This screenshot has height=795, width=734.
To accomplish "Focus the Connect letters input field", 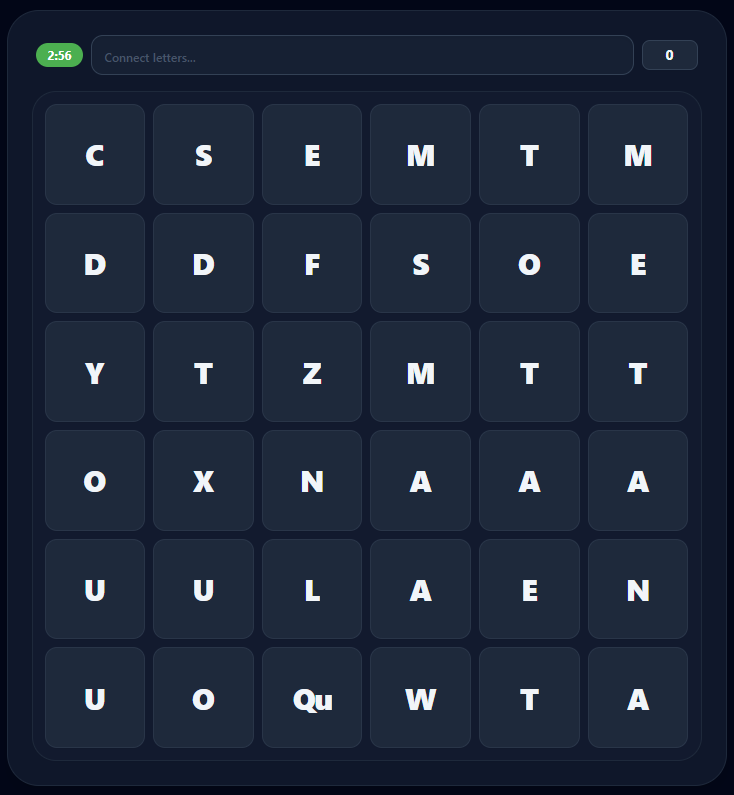I will coord(362,56).
